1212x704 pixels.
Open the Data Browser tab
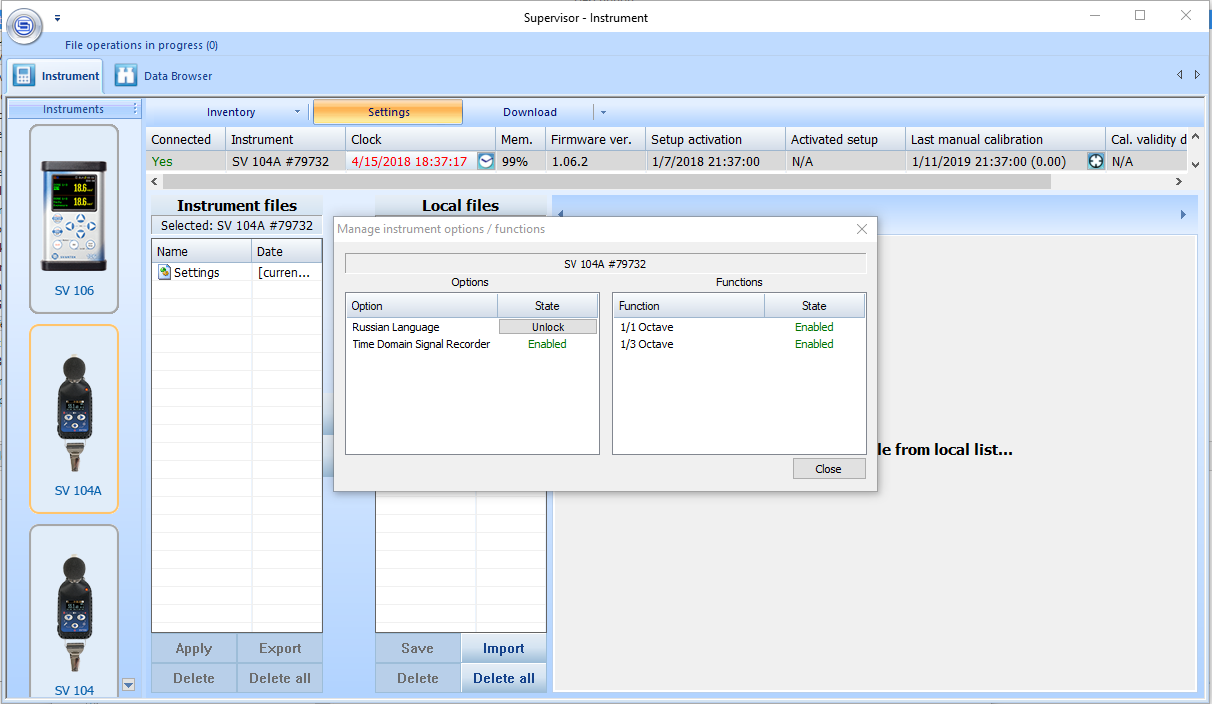(x=164, y=76)
